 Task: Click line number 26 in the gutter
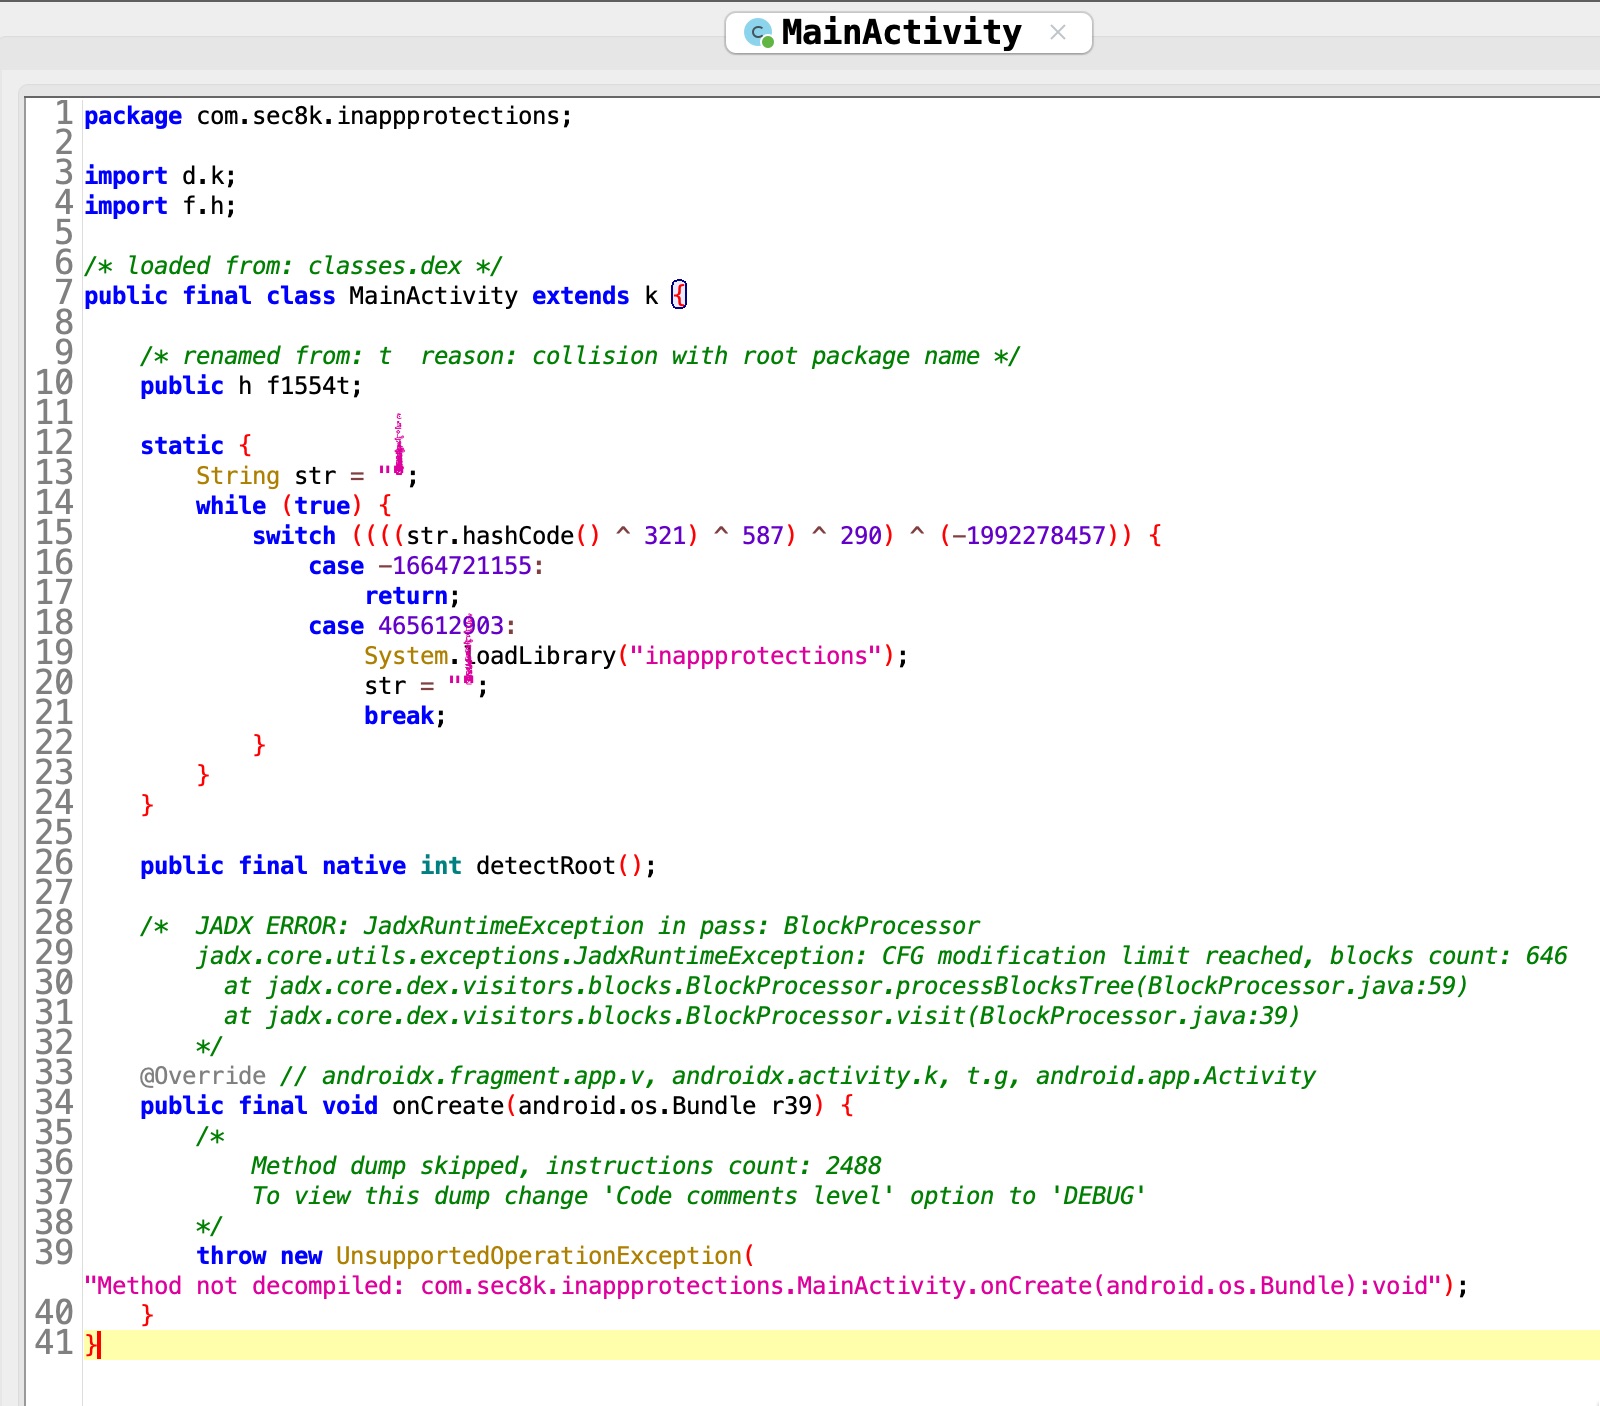[54, 863]
